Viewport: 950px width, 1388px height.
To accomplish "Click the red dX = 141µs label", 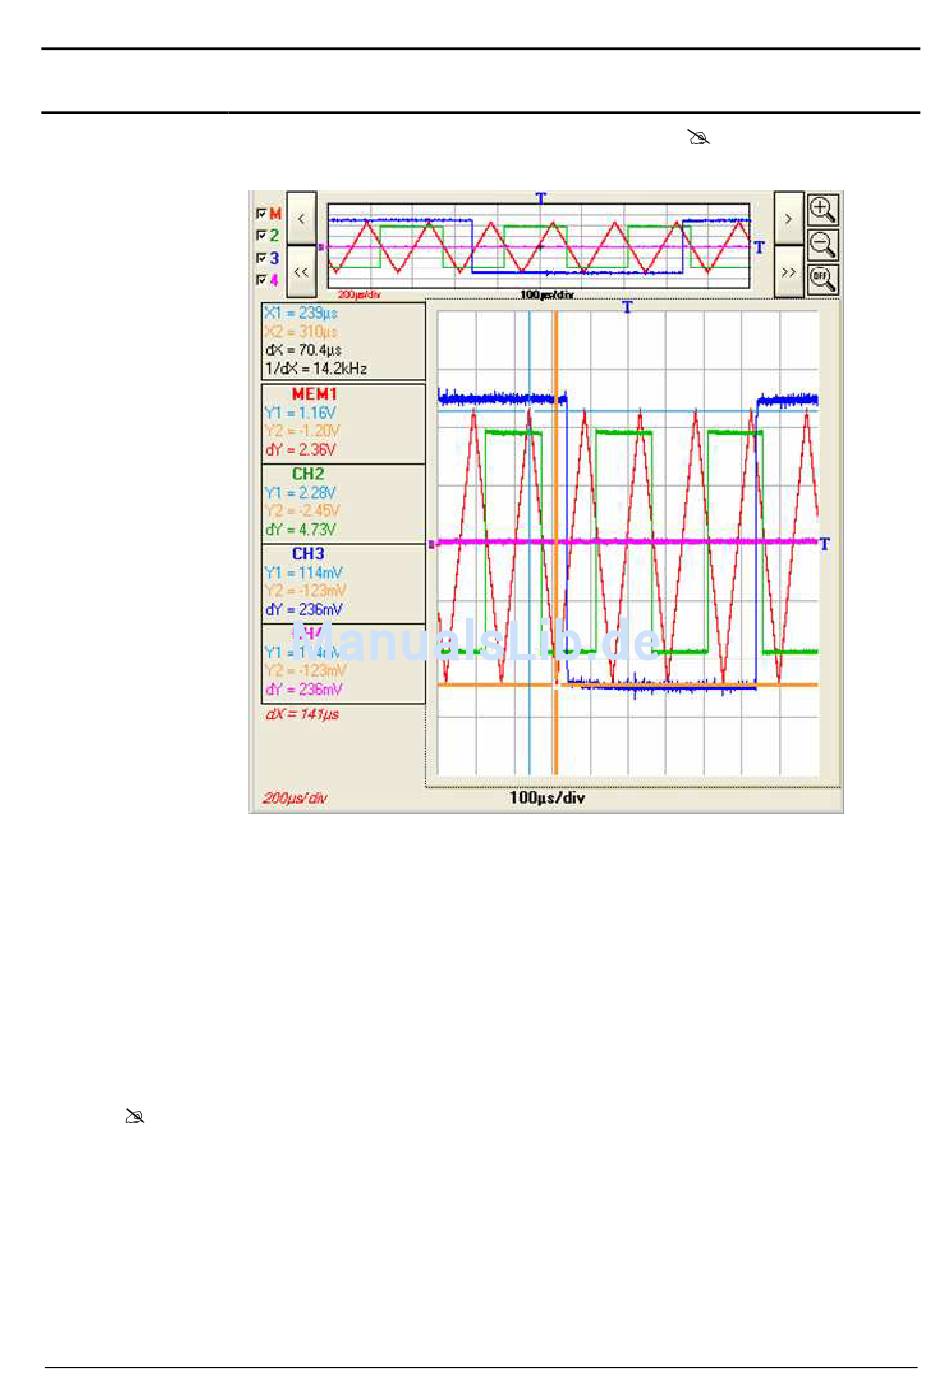I will (x=301, y=714).
